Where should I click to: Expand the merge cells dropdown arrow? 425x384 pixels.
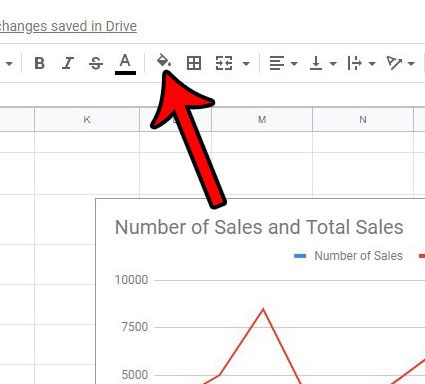pyautogui.click(x=246, y=63)
